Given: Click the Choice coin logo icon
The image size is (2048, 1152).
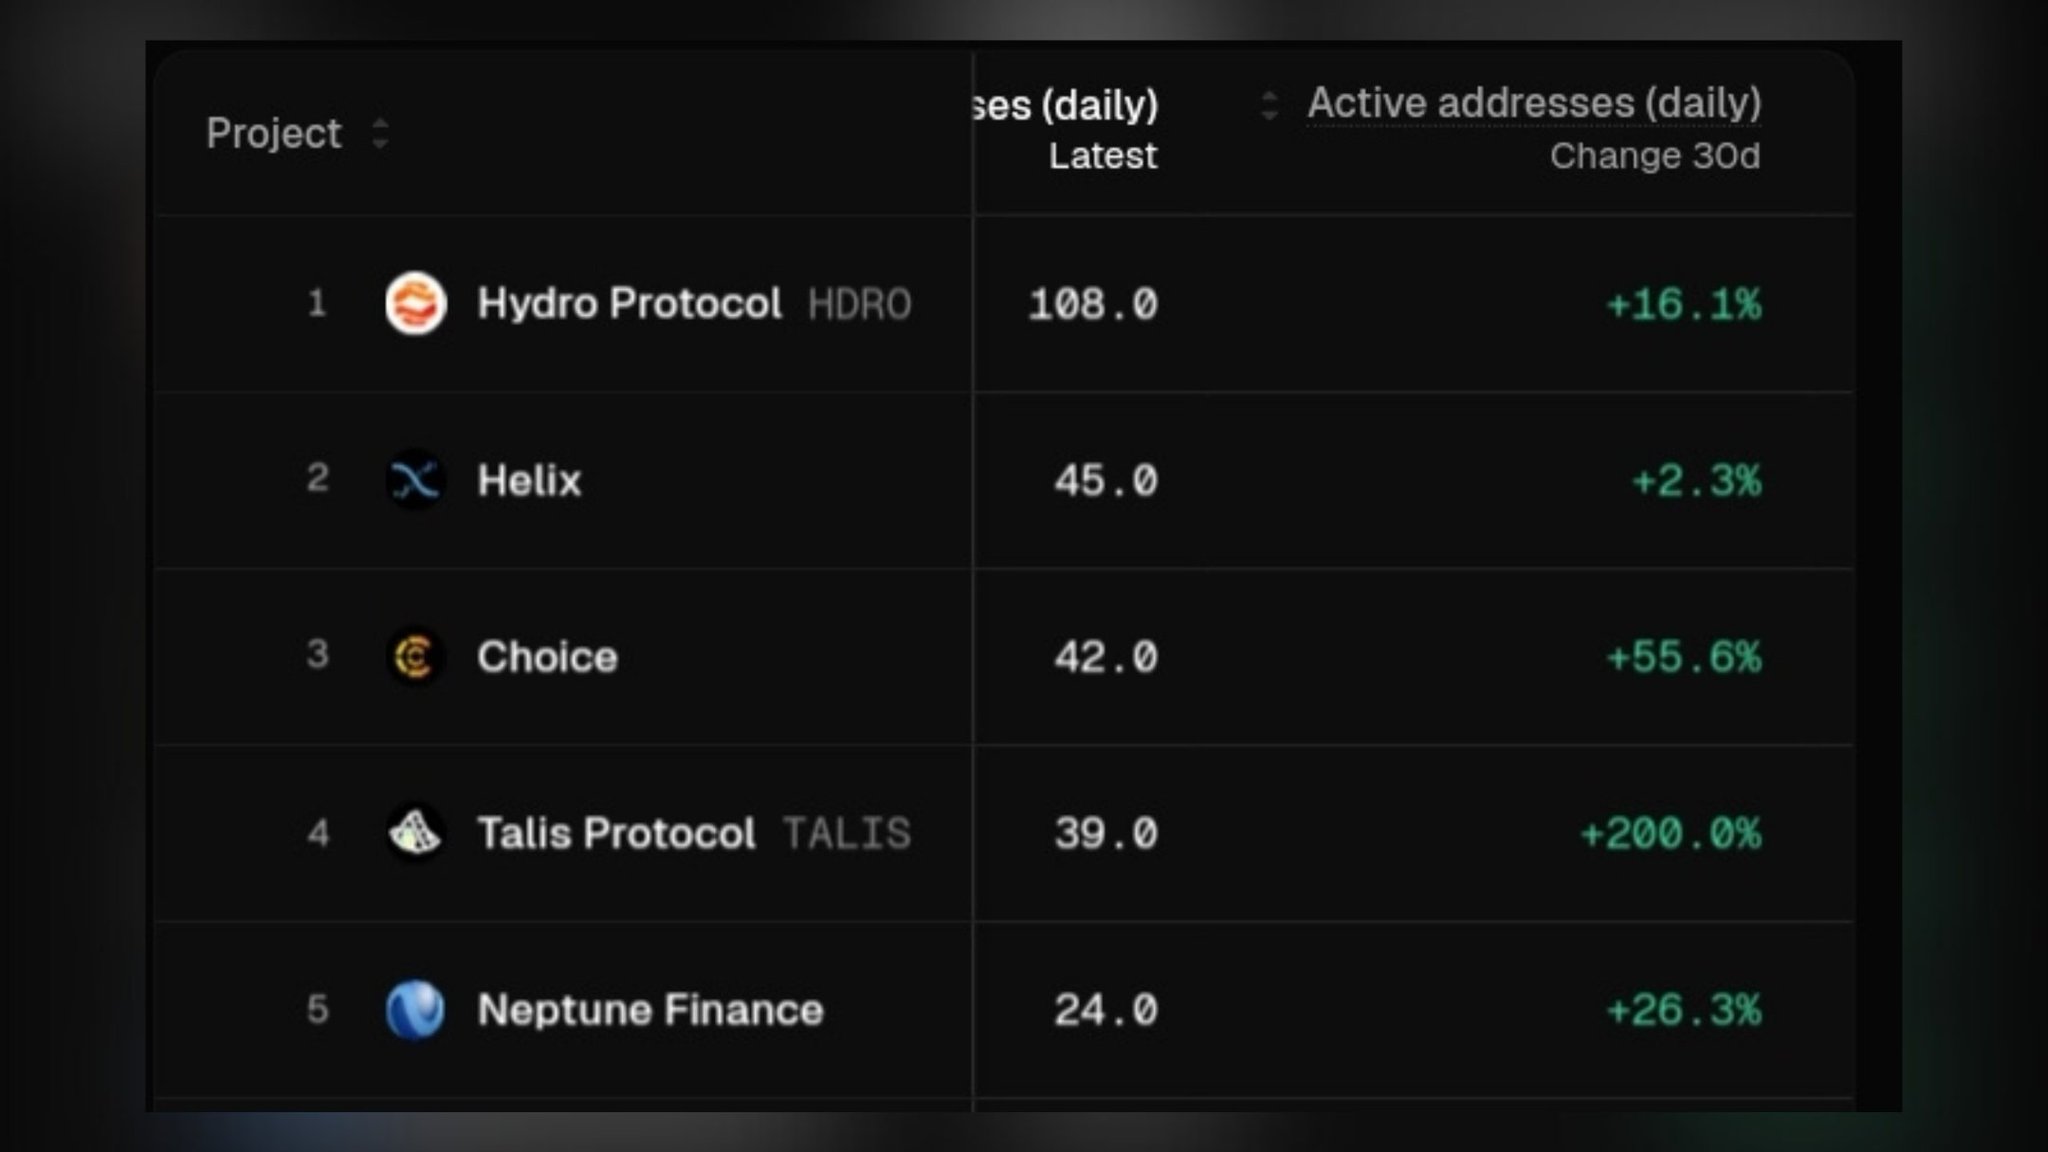Looking at the screenshot, I should [x=415, y=657].
